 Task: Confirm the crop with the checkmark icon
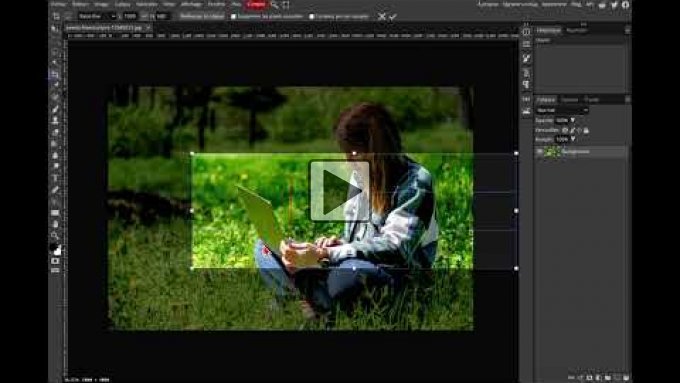click(393, 17)
